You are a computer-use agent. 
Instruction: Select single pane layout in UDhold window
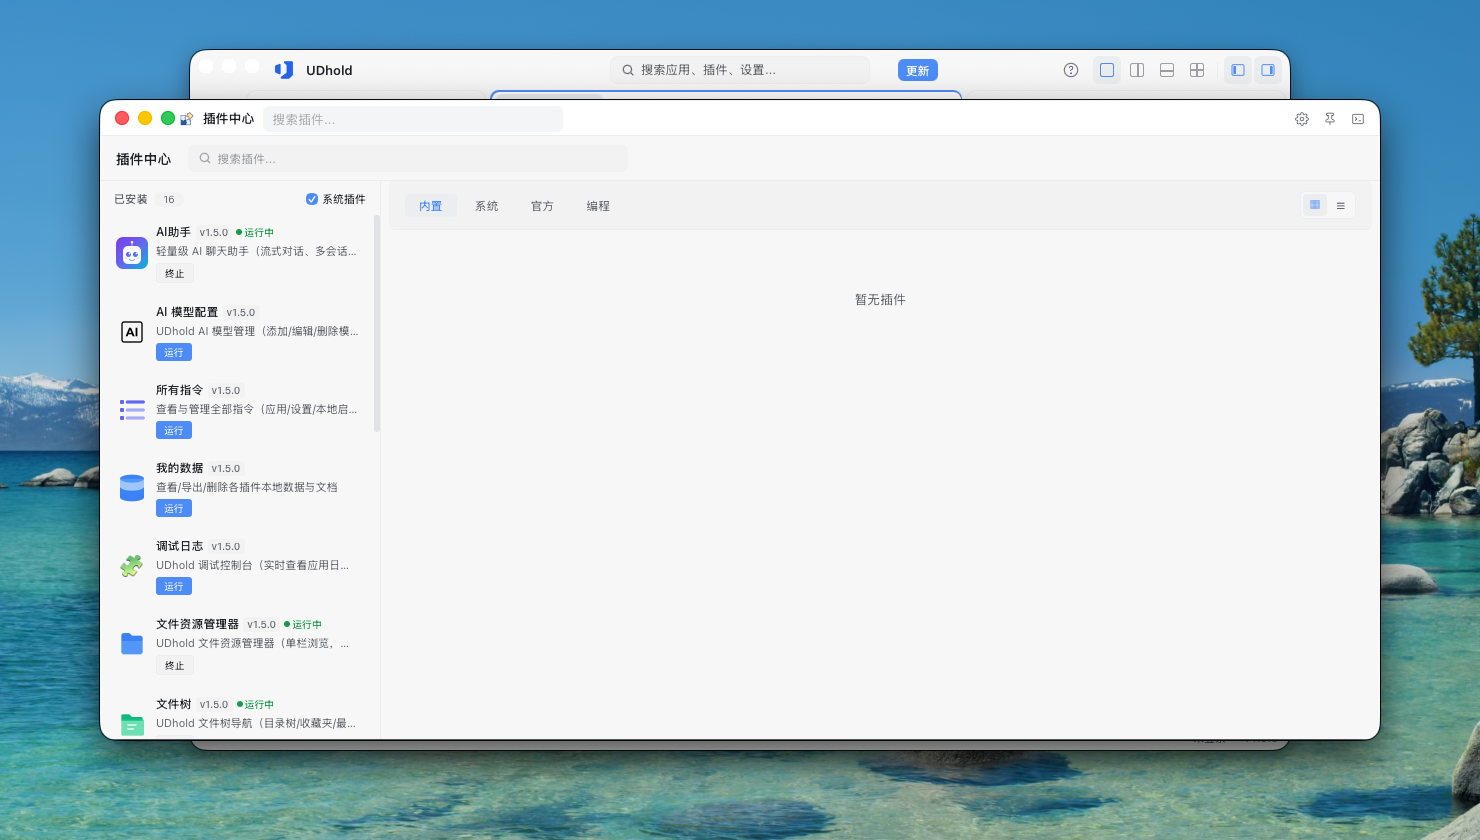click(1107, 70)
